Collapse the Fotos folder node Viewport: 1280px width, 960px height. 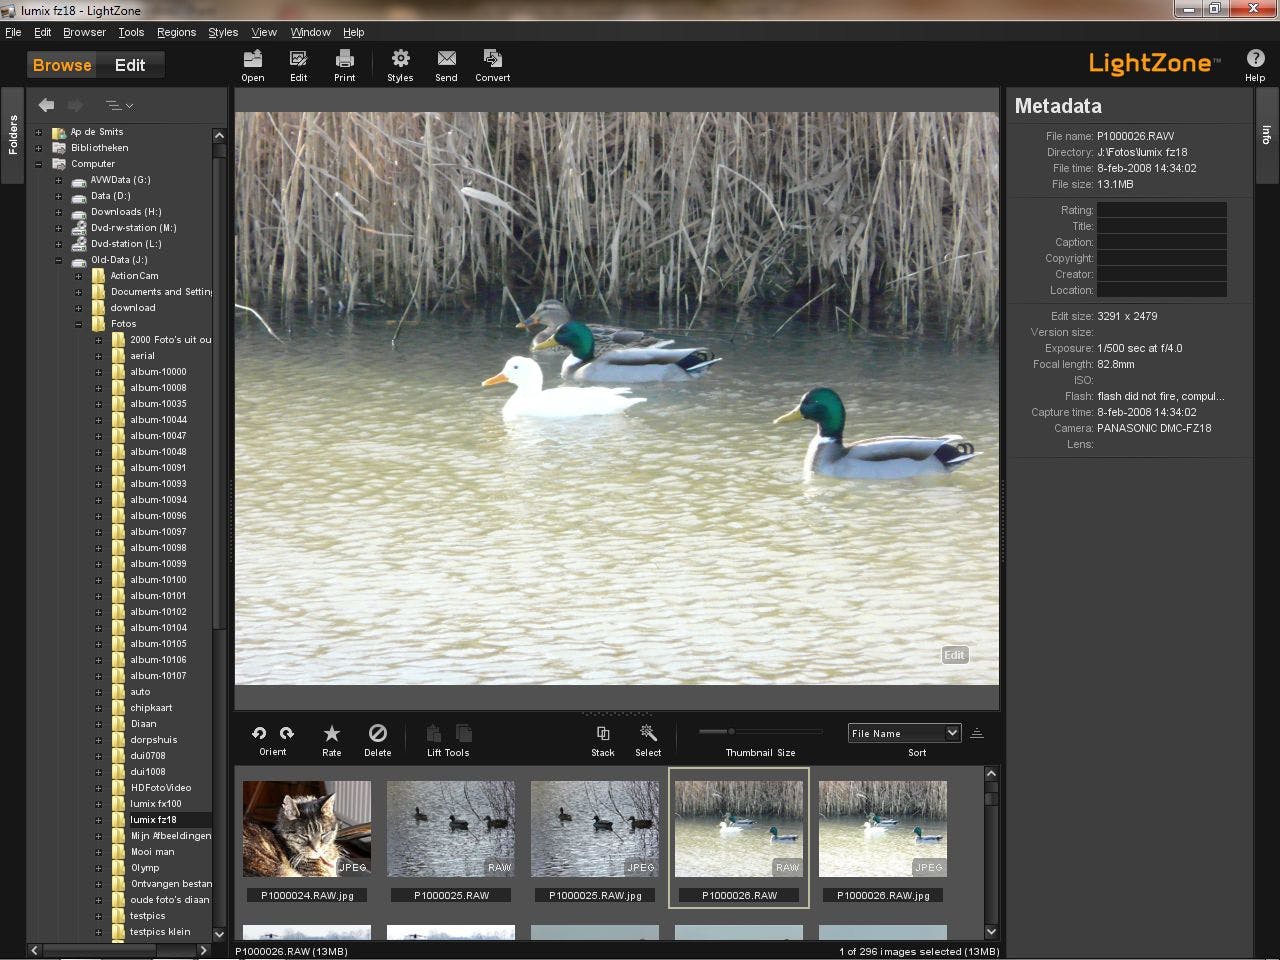pyautogui.click(x=79, y=324)
